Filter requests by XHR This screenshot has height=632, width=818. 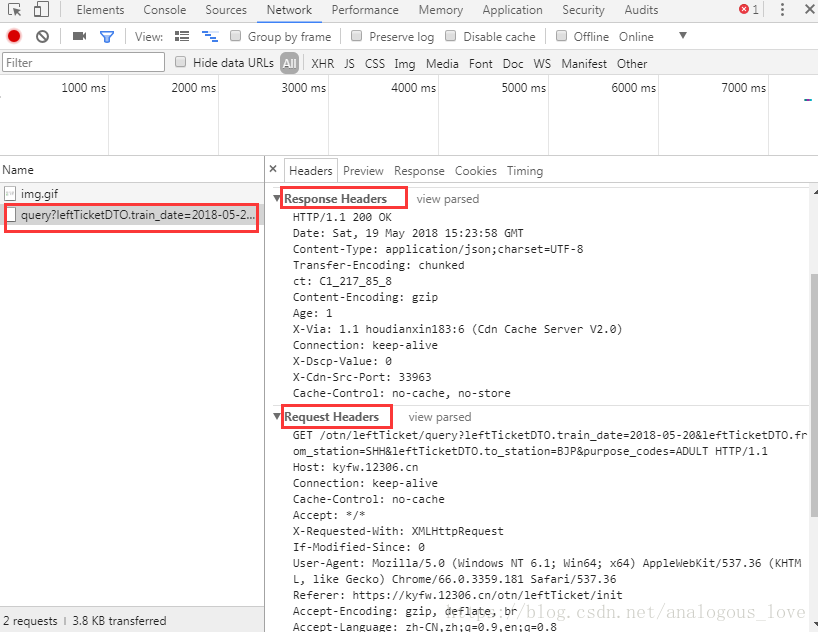[x=322, y=64]
